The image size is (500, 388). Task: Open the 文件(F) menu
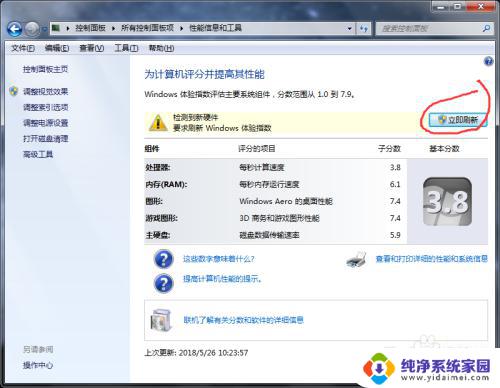pyautogui.click(x=23, y=48)
